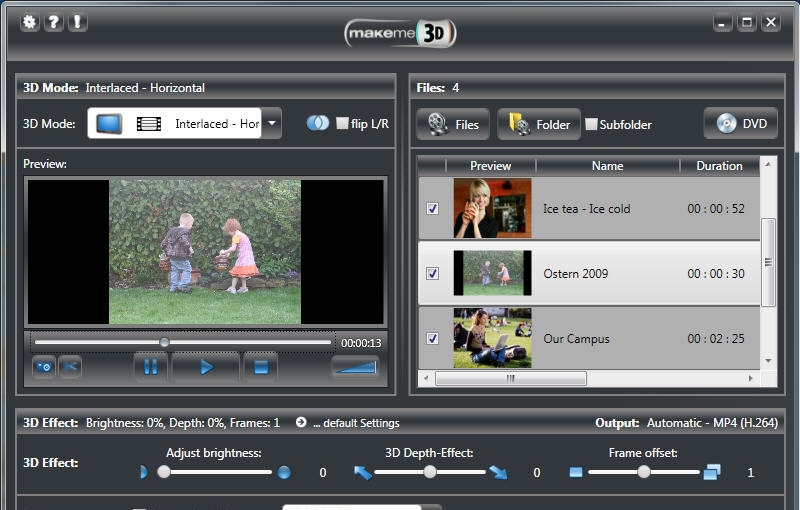Uncheck the Our Campus file checkbox
The height and width of the screenshot is (510, 800).
432,339
